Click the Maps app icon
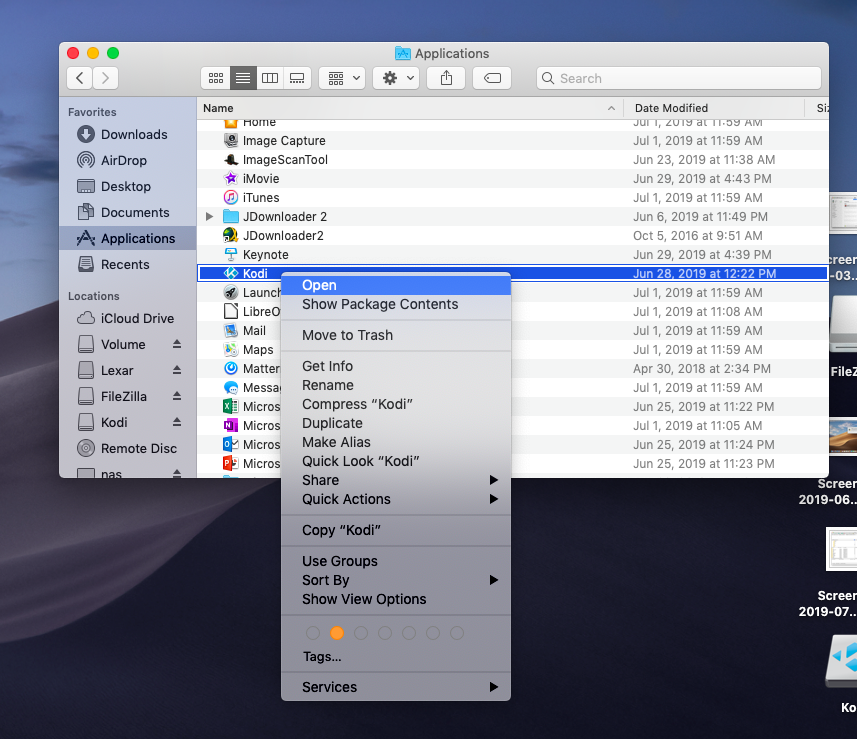The image size is (857, 739). tap(231, 349)
